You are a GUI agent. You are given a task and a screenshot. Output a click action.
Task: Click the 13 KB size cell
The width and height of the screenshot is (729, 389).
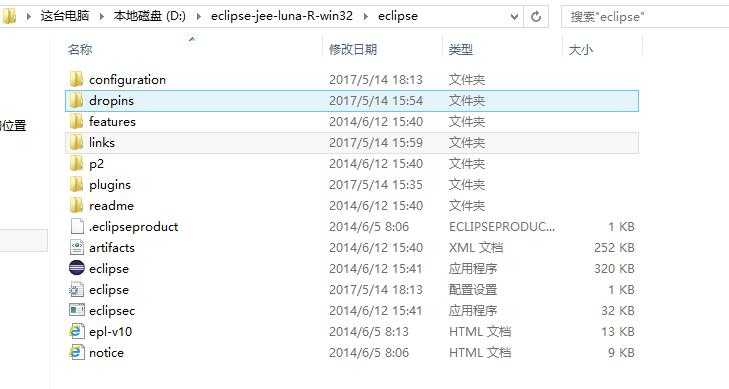coord(618,332)
